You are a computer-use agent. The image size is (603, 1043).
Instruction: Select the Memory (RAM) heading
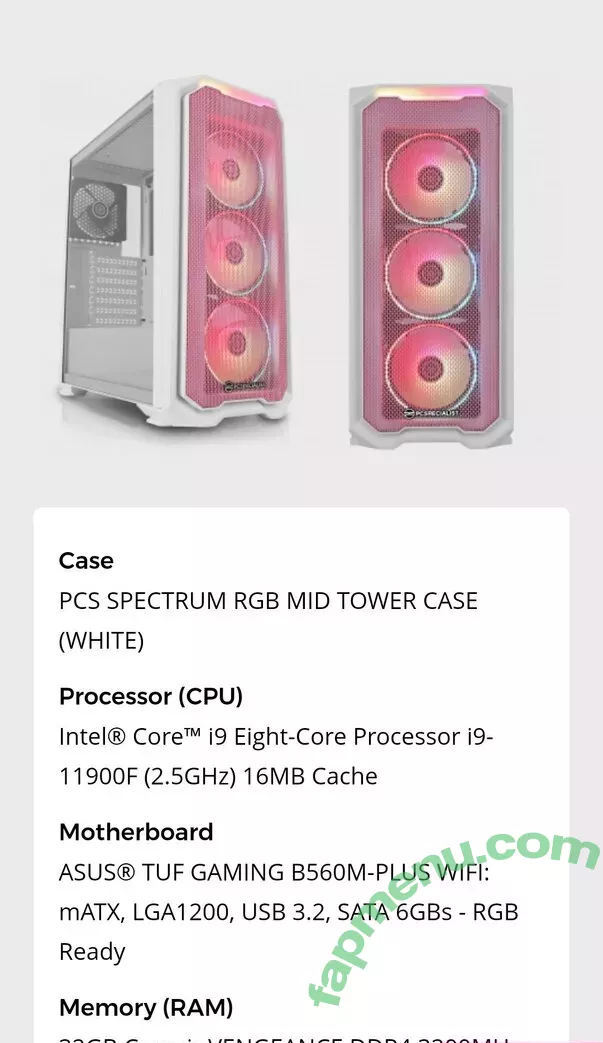(x=146, y=1007)
